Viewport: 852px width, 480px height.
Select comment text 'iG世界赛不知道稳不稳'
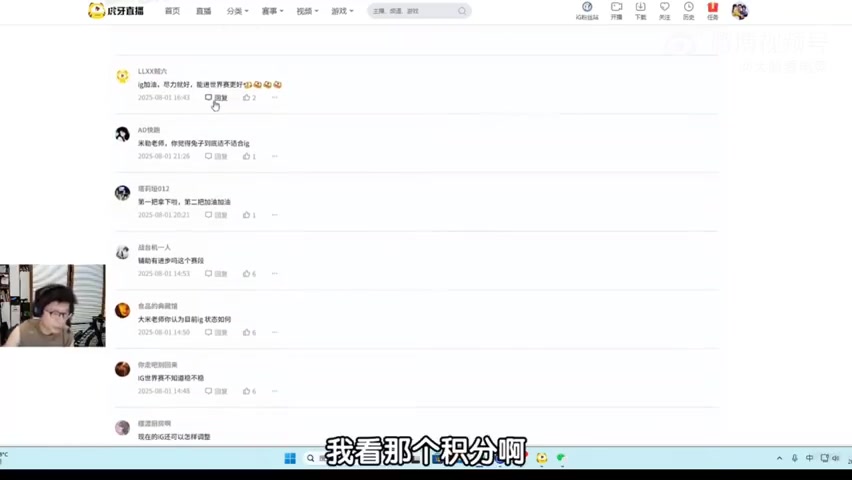point(171,378)
